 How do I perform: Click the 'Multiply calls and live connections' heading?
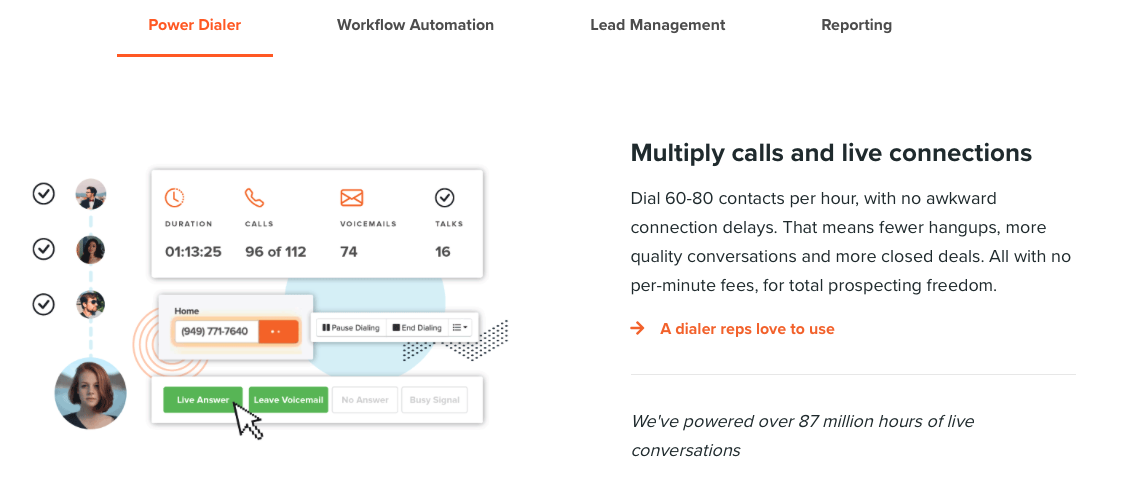(831, 153)
